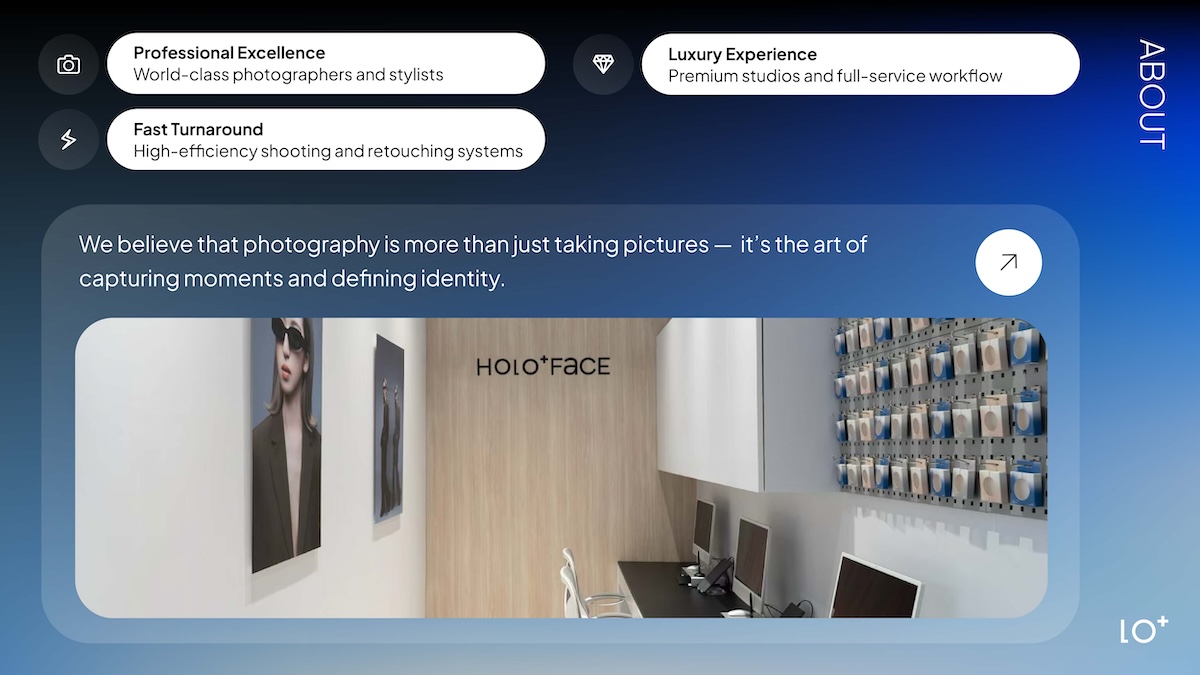This screenshot has width=1200, height=675.
Task: Open the diagonal arrow button in the card
Action: (1008, 263)
